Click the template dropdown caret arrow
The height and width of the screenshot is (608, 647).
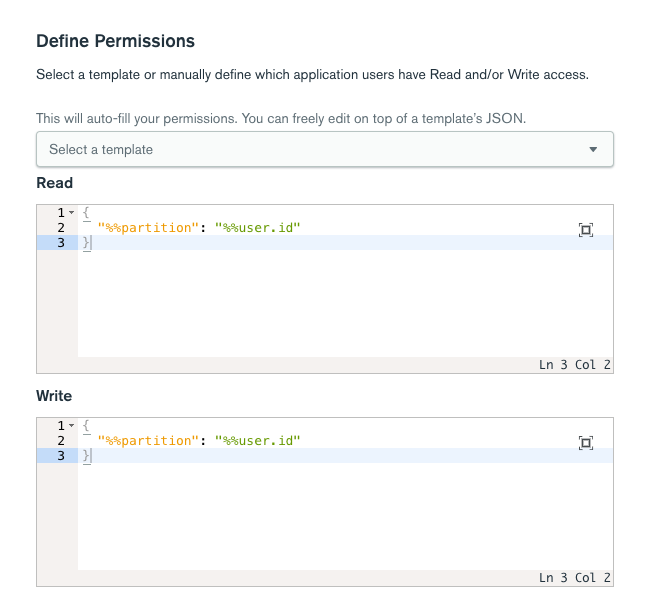tap(593, 149)
